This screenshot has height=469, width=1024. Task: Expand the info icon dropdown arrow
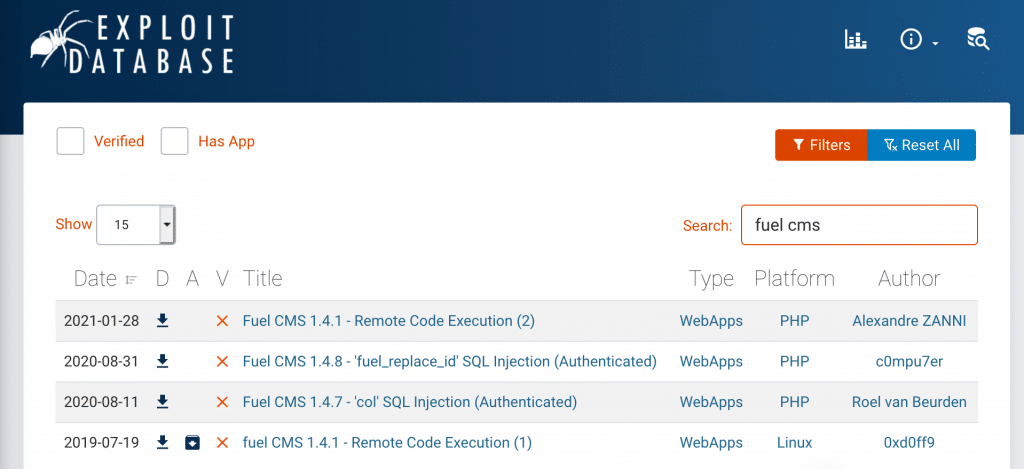tap(935, 44)
